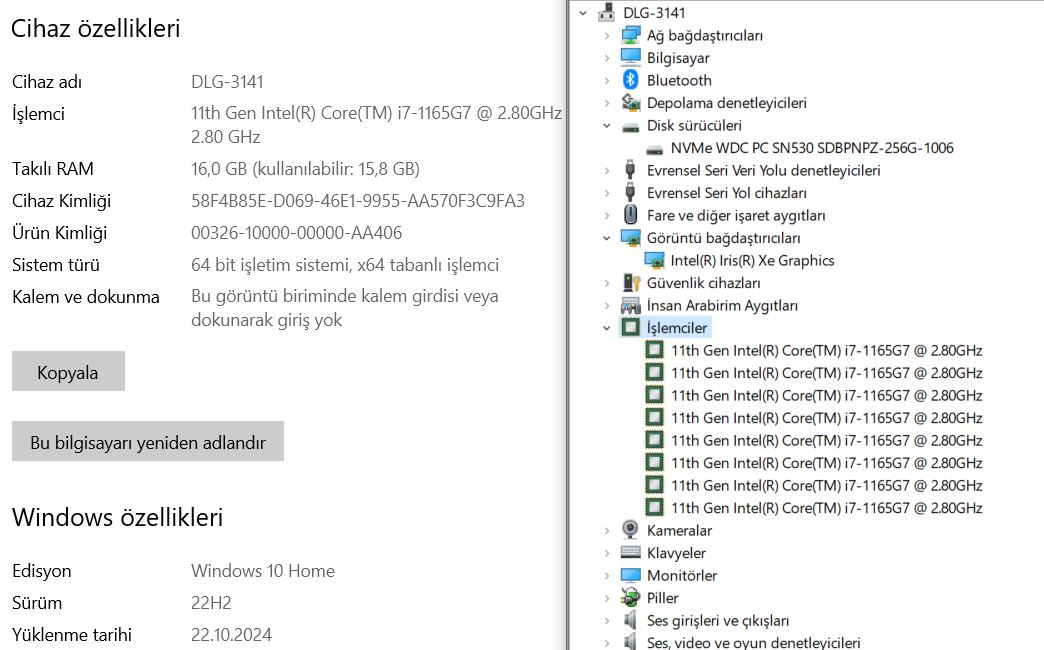1044x650 pixels.
Task: Click the Ürün Kimliği value 00326-10000
Action: pos(296,232)
